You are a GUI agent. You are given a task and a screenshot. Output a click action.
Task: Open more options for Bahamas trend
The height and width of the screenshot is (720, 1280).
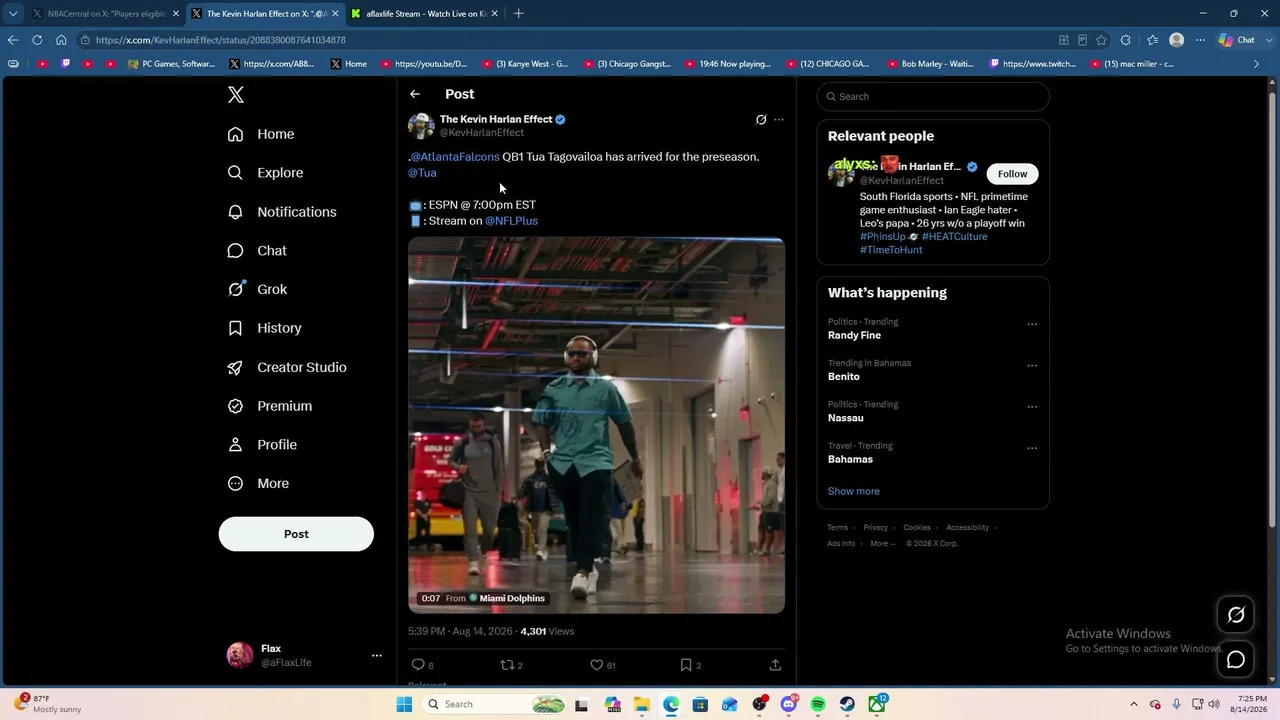(1032, 448)
